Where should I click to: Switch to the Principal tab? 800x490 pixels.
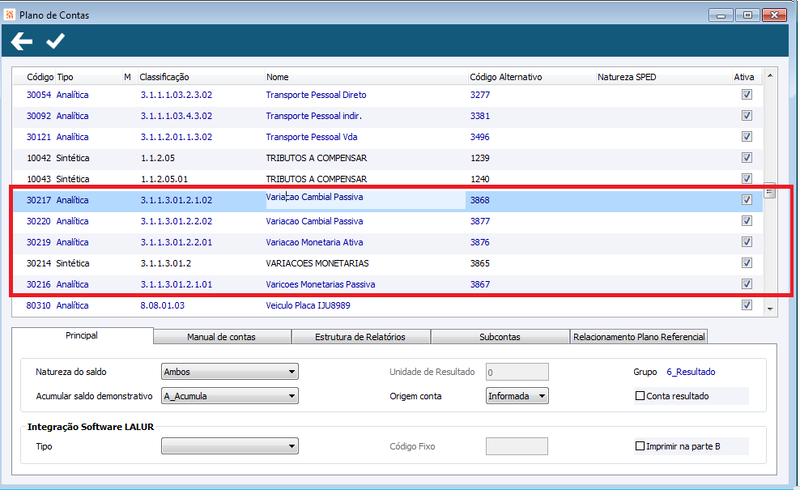point(82,335)
